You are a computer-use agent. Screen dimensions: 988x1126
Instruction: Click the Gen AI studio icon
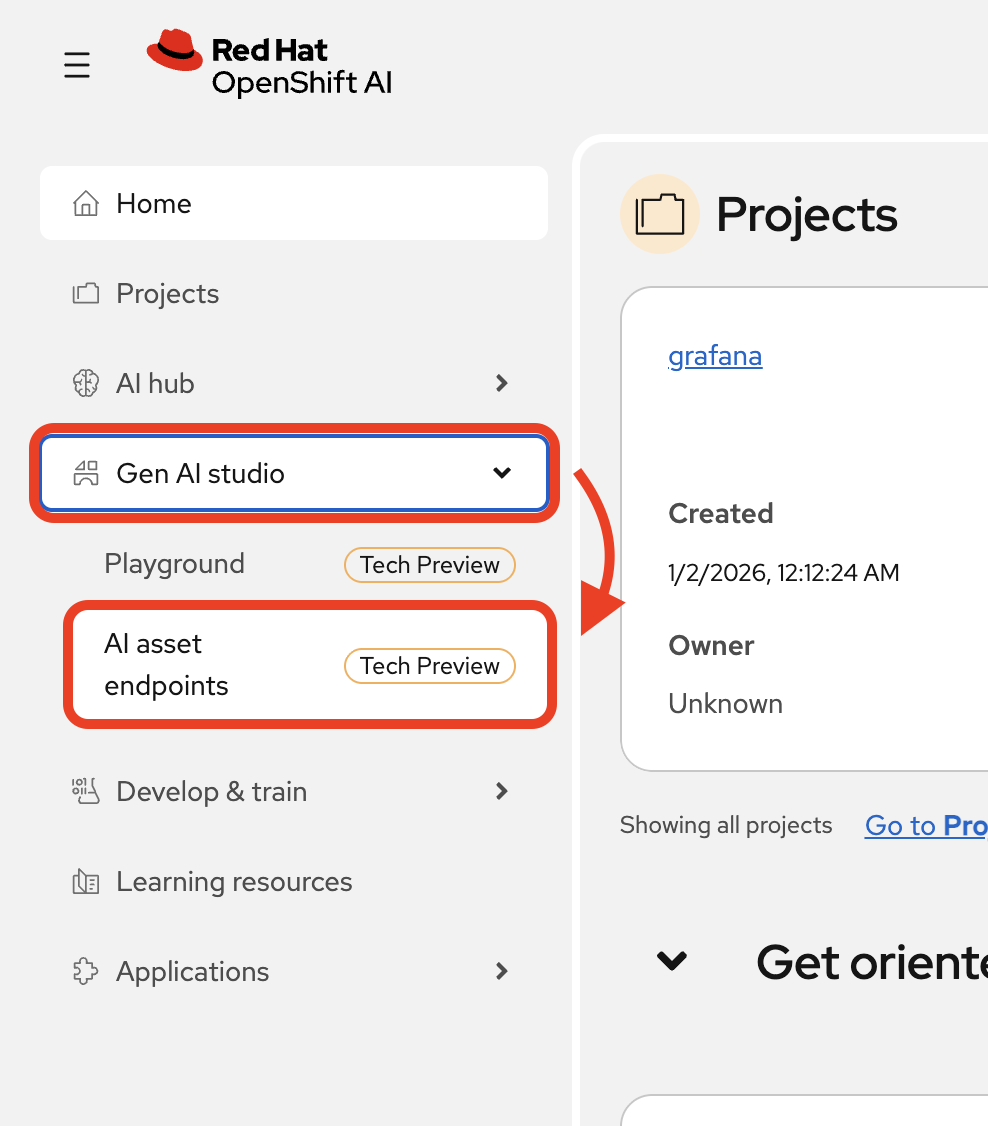pos(85,473)
